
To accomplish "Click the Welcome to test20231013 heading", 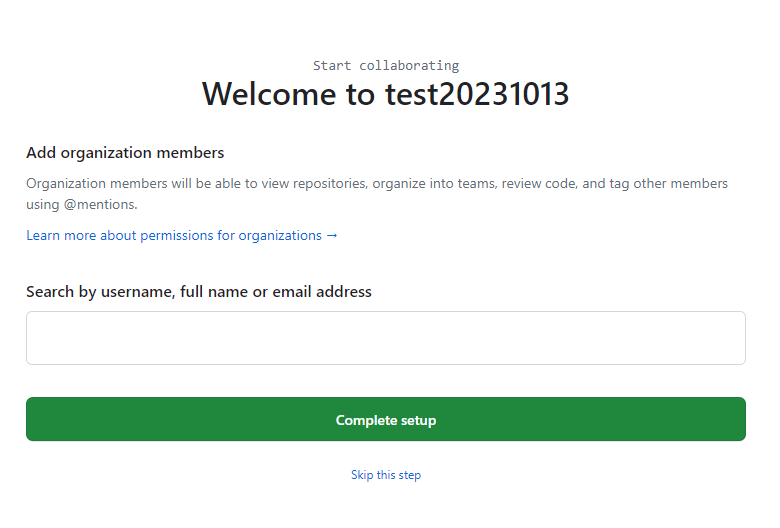I will click(386, 94).
